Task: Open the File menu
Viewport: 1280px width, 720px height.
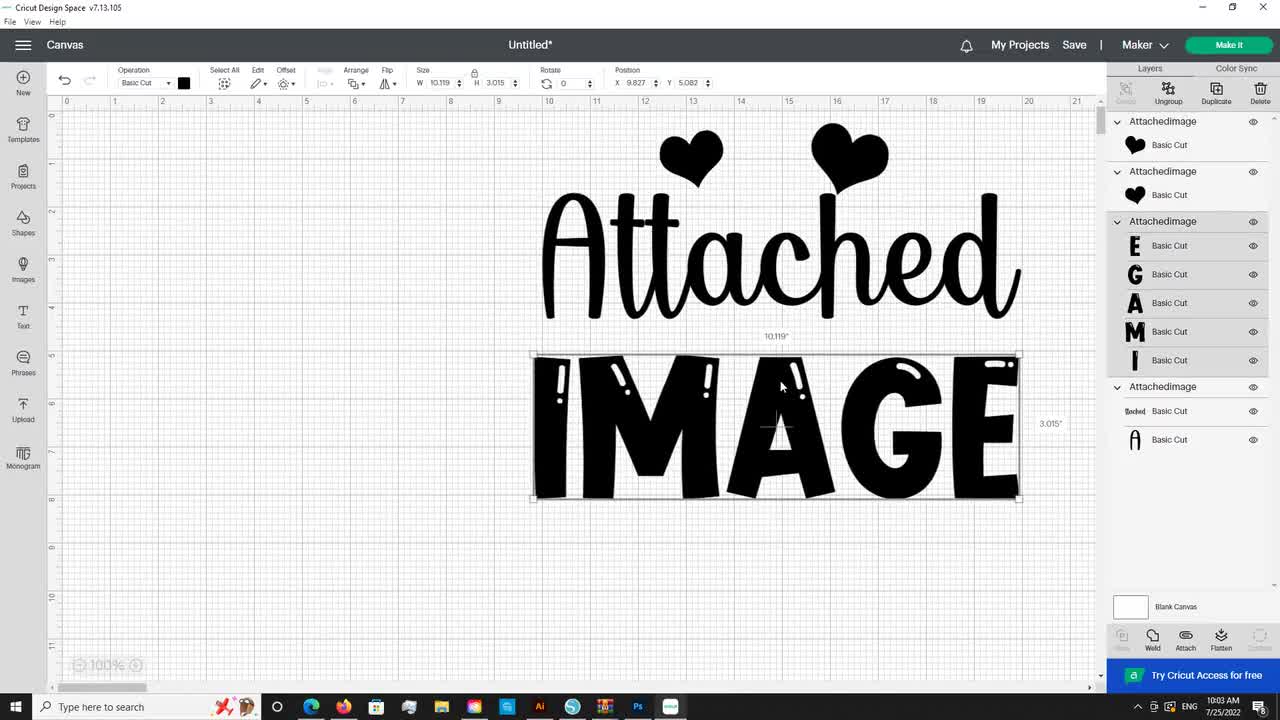Action: tap(10, 22)
